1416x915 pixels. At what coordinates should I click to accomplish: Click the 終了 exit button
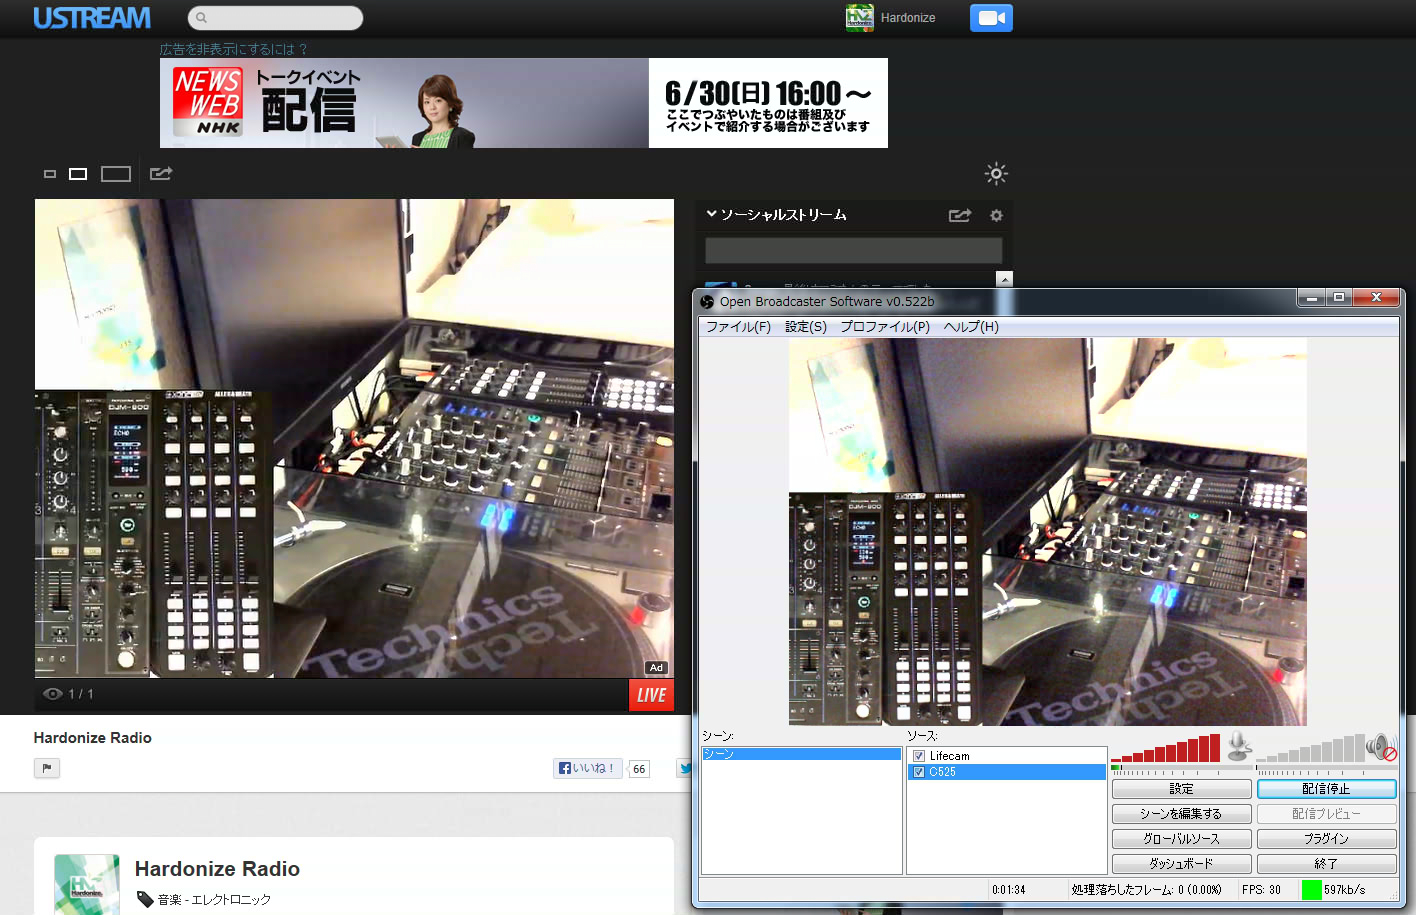click(x=1327, y=864)
